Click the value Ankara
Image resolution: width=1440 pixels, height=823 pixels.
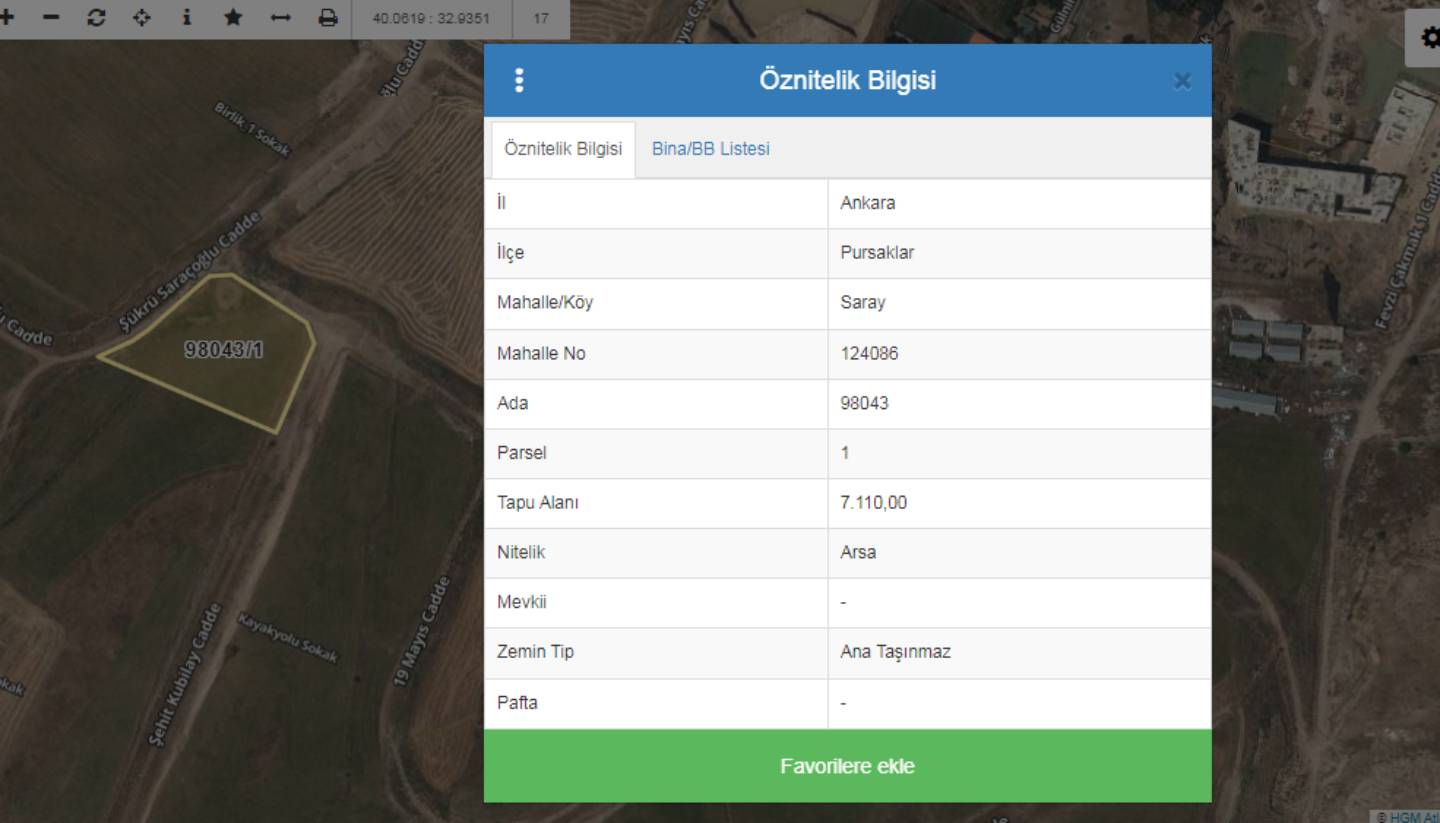(x=868, y=203)
